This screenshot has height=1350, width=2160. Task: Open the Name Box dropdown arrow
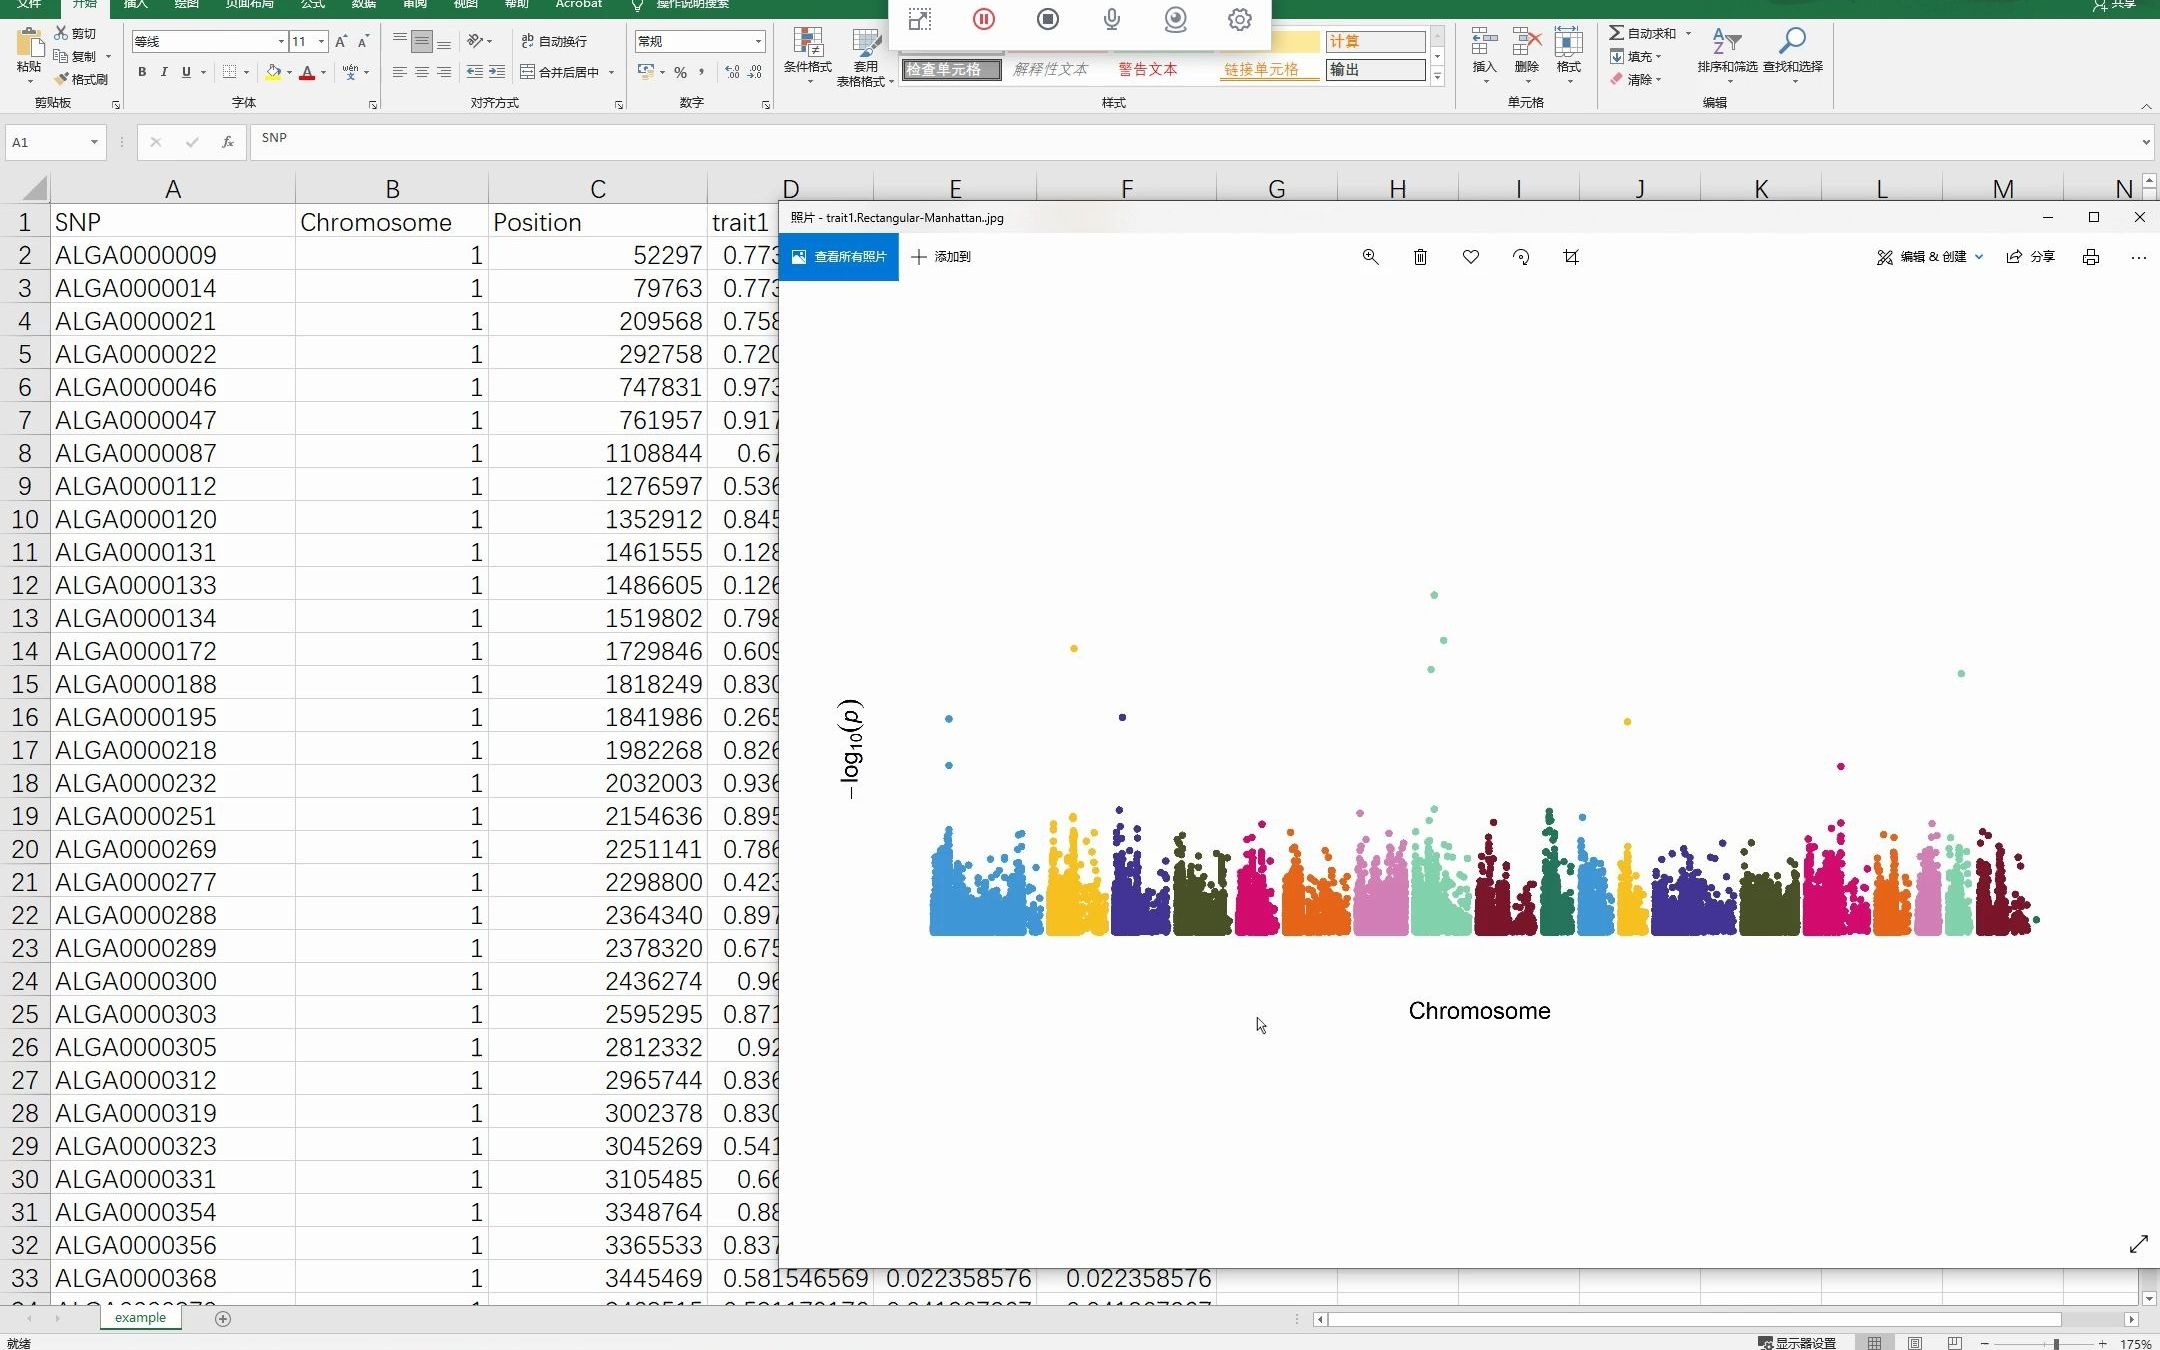click(x=94, y=142)
